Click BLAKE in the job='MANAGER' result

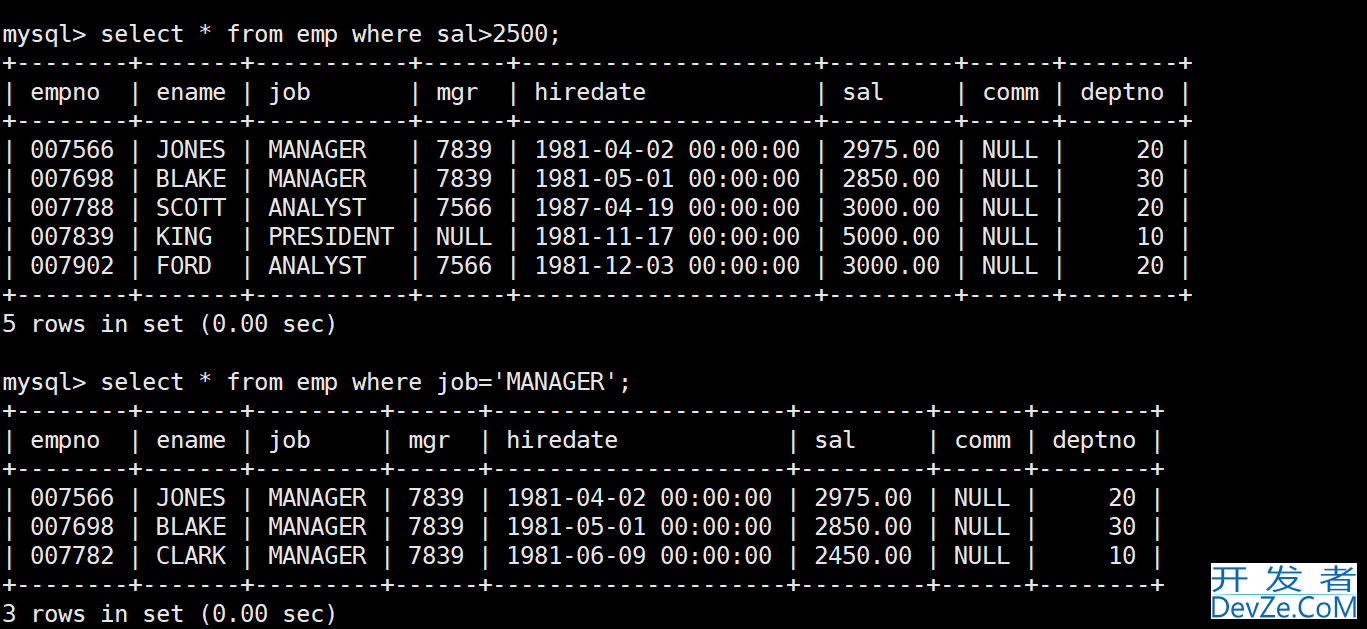(191, 527)
